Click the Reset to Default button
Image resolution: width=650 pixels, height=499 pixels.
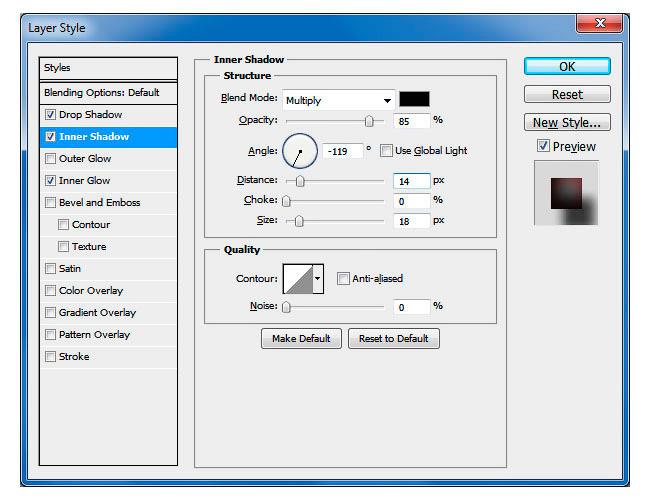click(394, 339)
